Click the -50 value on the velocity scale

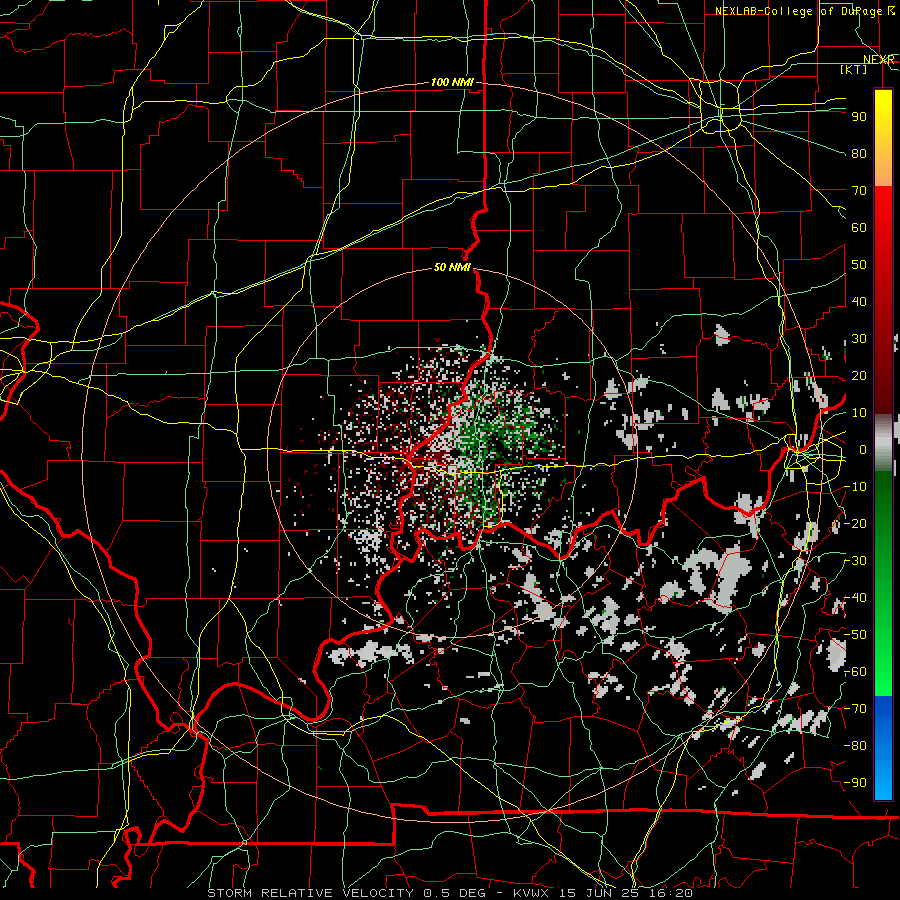[855, 635]
